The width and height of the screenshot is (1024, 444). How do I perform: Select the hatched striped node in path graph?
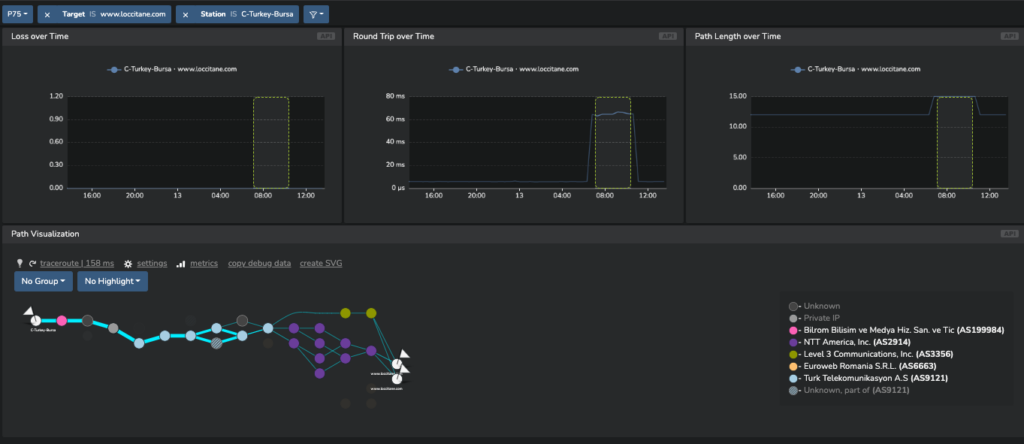(216, 343)
